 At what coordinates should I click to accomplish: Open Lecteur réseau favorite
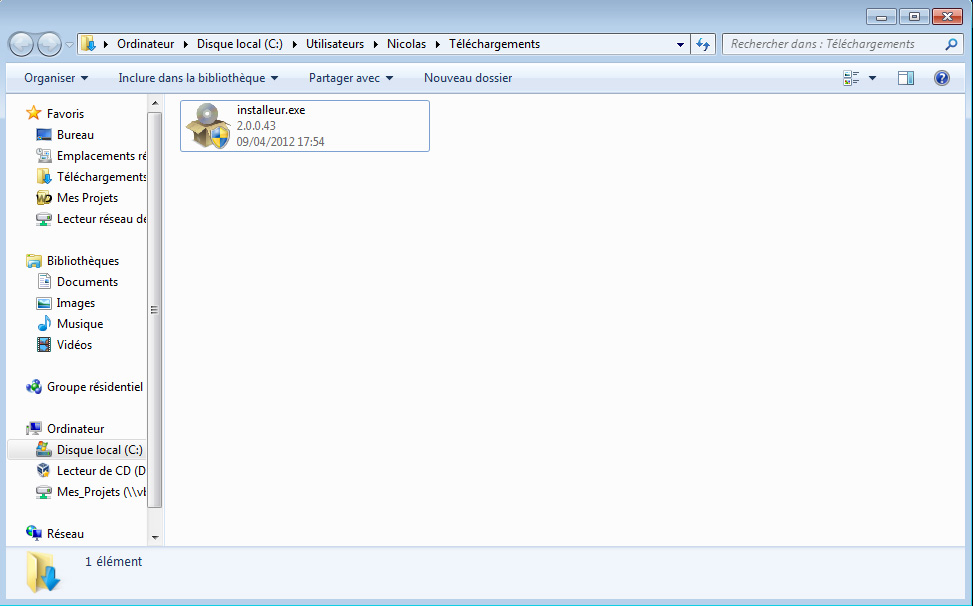pos(101,219)
